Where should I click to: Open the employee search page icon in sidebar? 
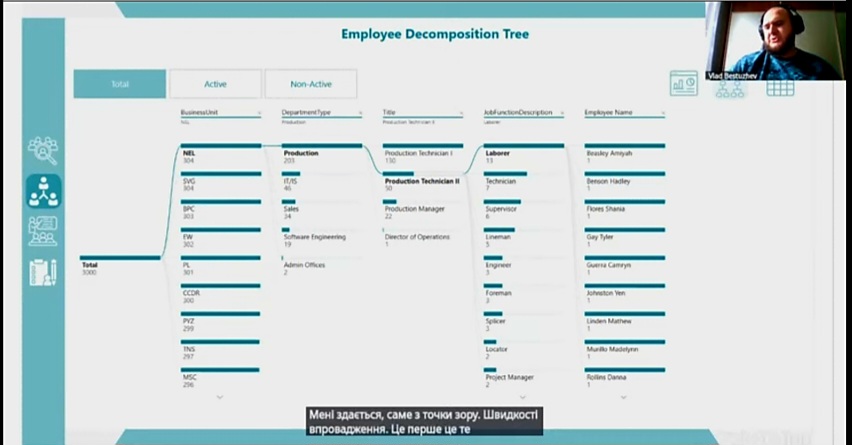[43, 150]
